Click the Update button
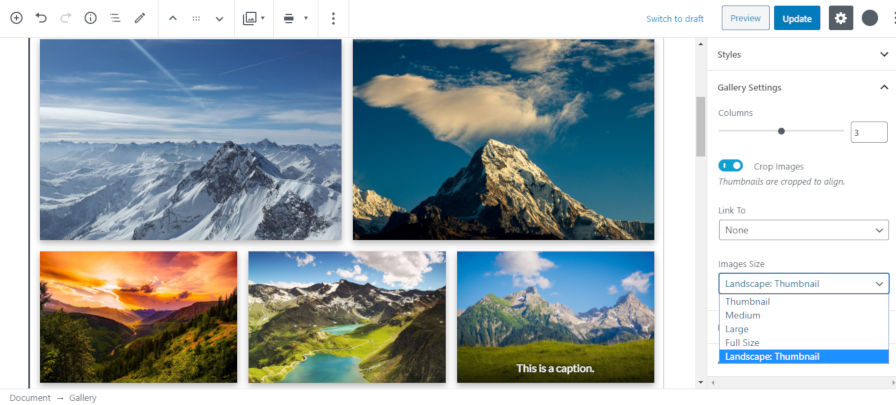The height and width of the screenshot is (405, 896). tap(797, 18)
